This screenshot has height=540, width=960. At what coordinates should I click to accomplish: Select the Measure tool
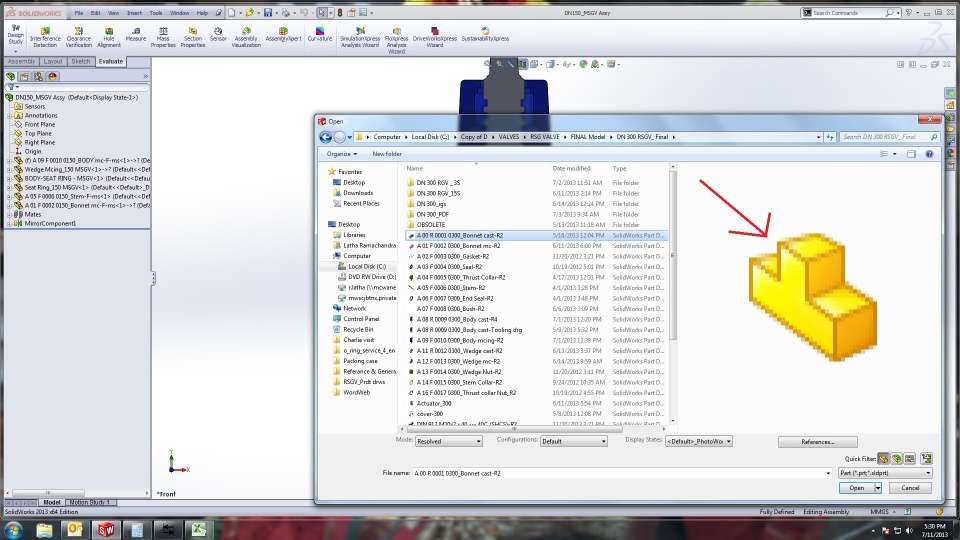tap(135, 34)
